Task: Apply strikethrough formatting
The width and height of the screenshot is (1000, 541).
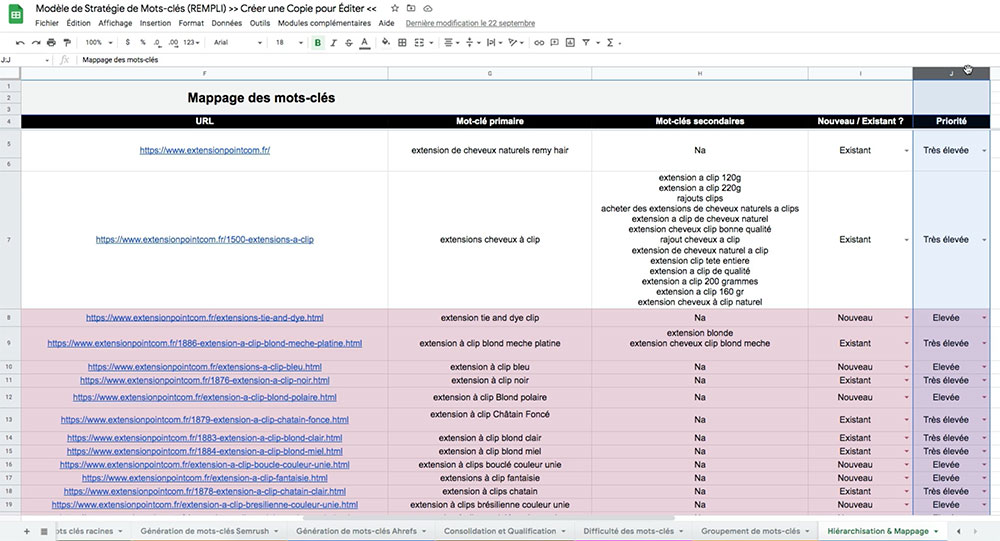Action: (349, 43)
